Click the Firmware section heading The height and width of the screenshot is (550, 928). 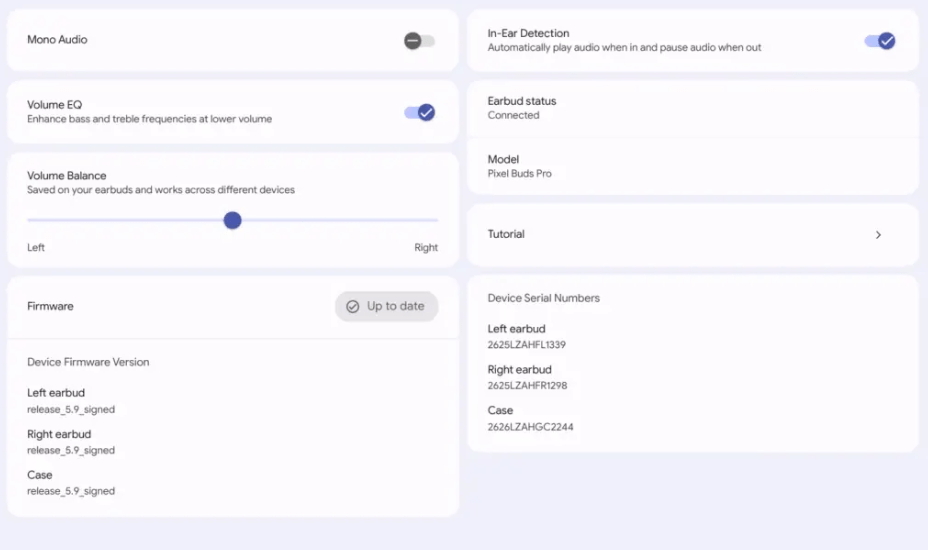pyautogui.click(x=50, y=306)
